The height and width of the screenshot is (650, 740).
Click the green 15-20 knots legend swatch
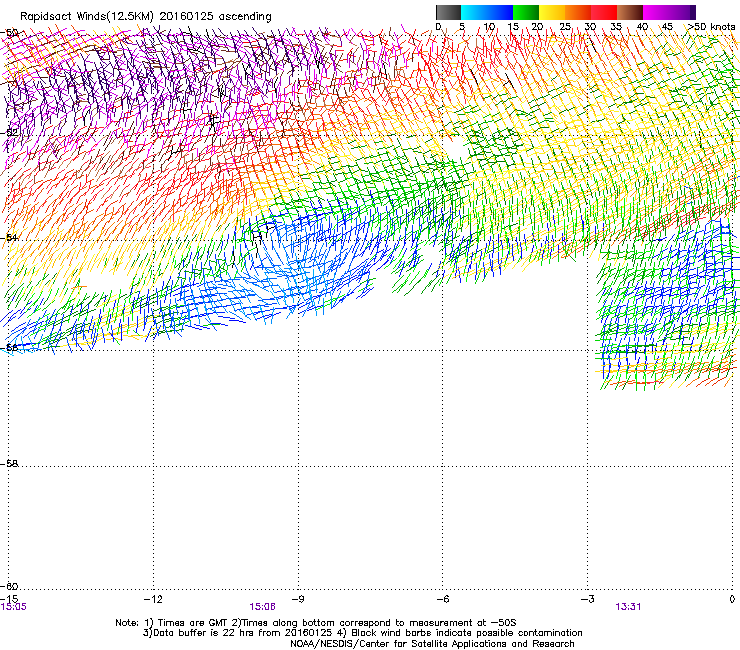(526, 12)
